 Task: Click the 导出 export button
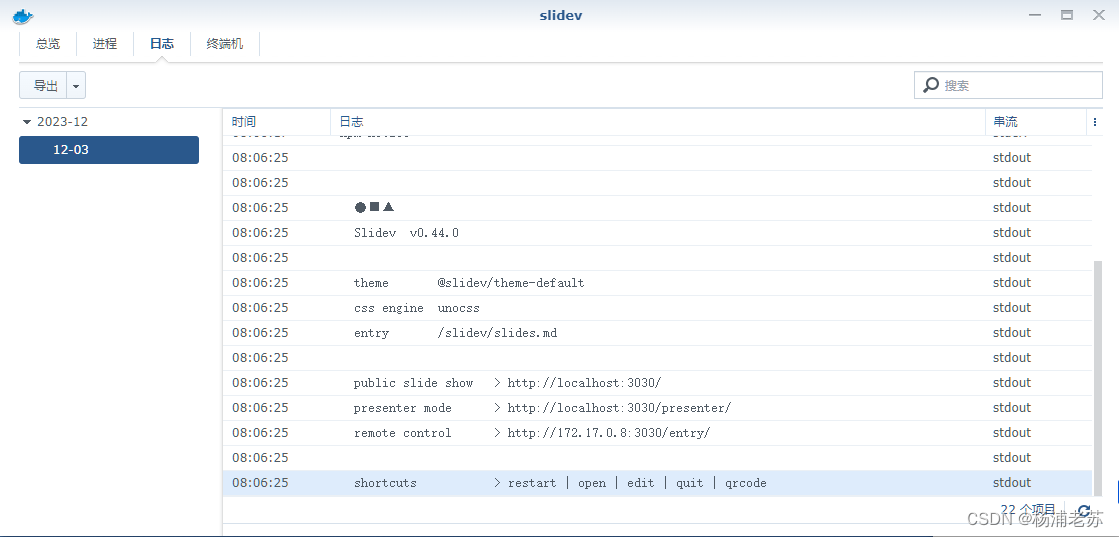click(44, 85)
